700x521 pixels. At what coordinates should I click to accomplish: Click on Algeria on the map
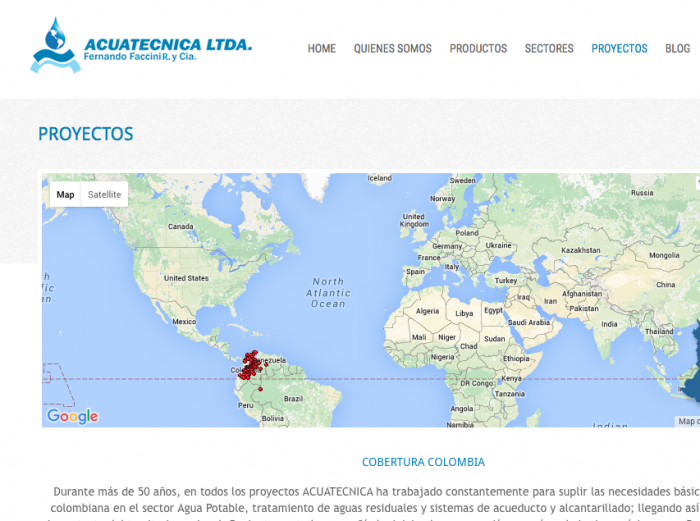click(427, 311)
